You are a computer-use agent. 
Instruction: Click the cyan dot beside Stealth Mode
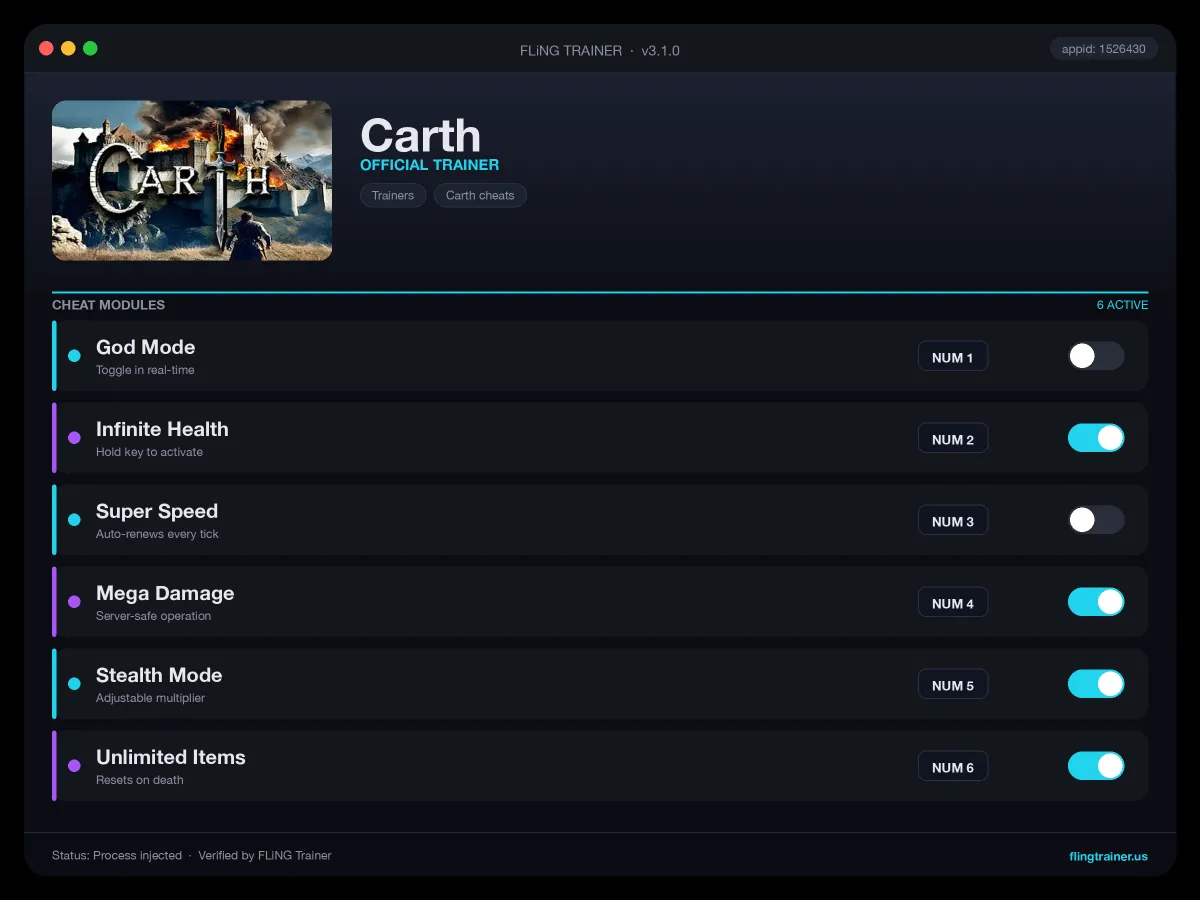click(74, 684)
